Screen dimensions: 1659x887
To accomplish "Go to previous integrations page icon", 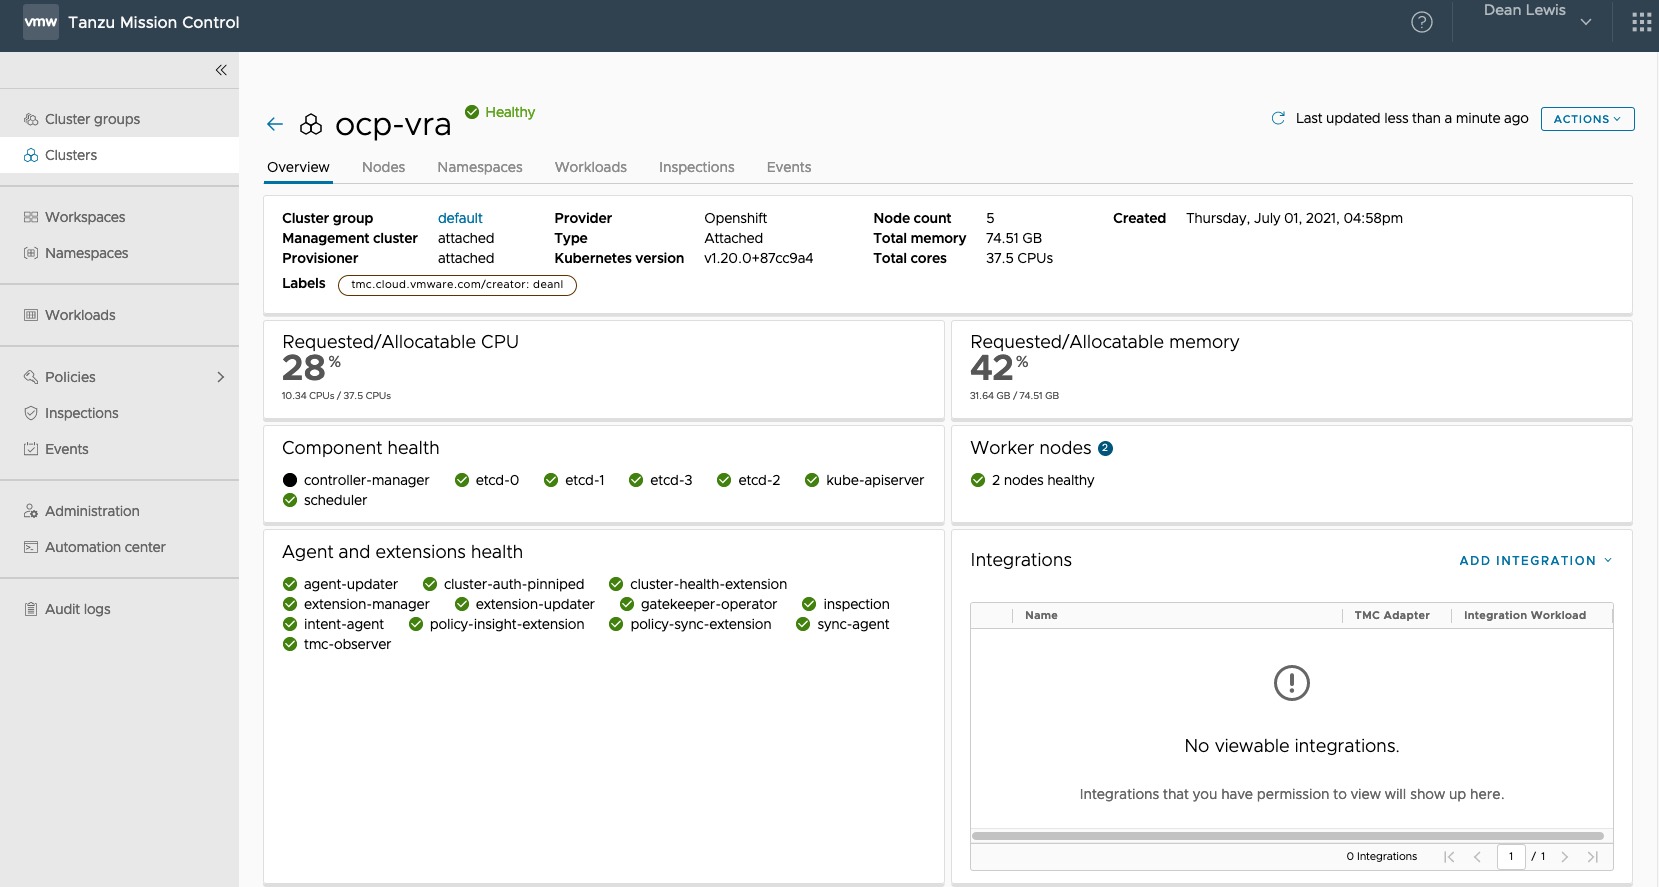I will (x=1477, y=857).
